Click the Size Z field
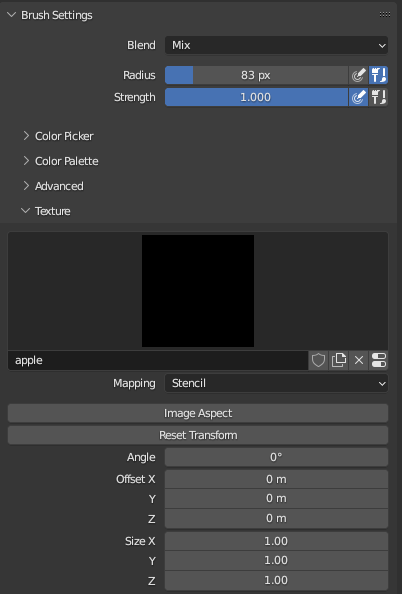The image size is (402, 594). tap(276, 580)
